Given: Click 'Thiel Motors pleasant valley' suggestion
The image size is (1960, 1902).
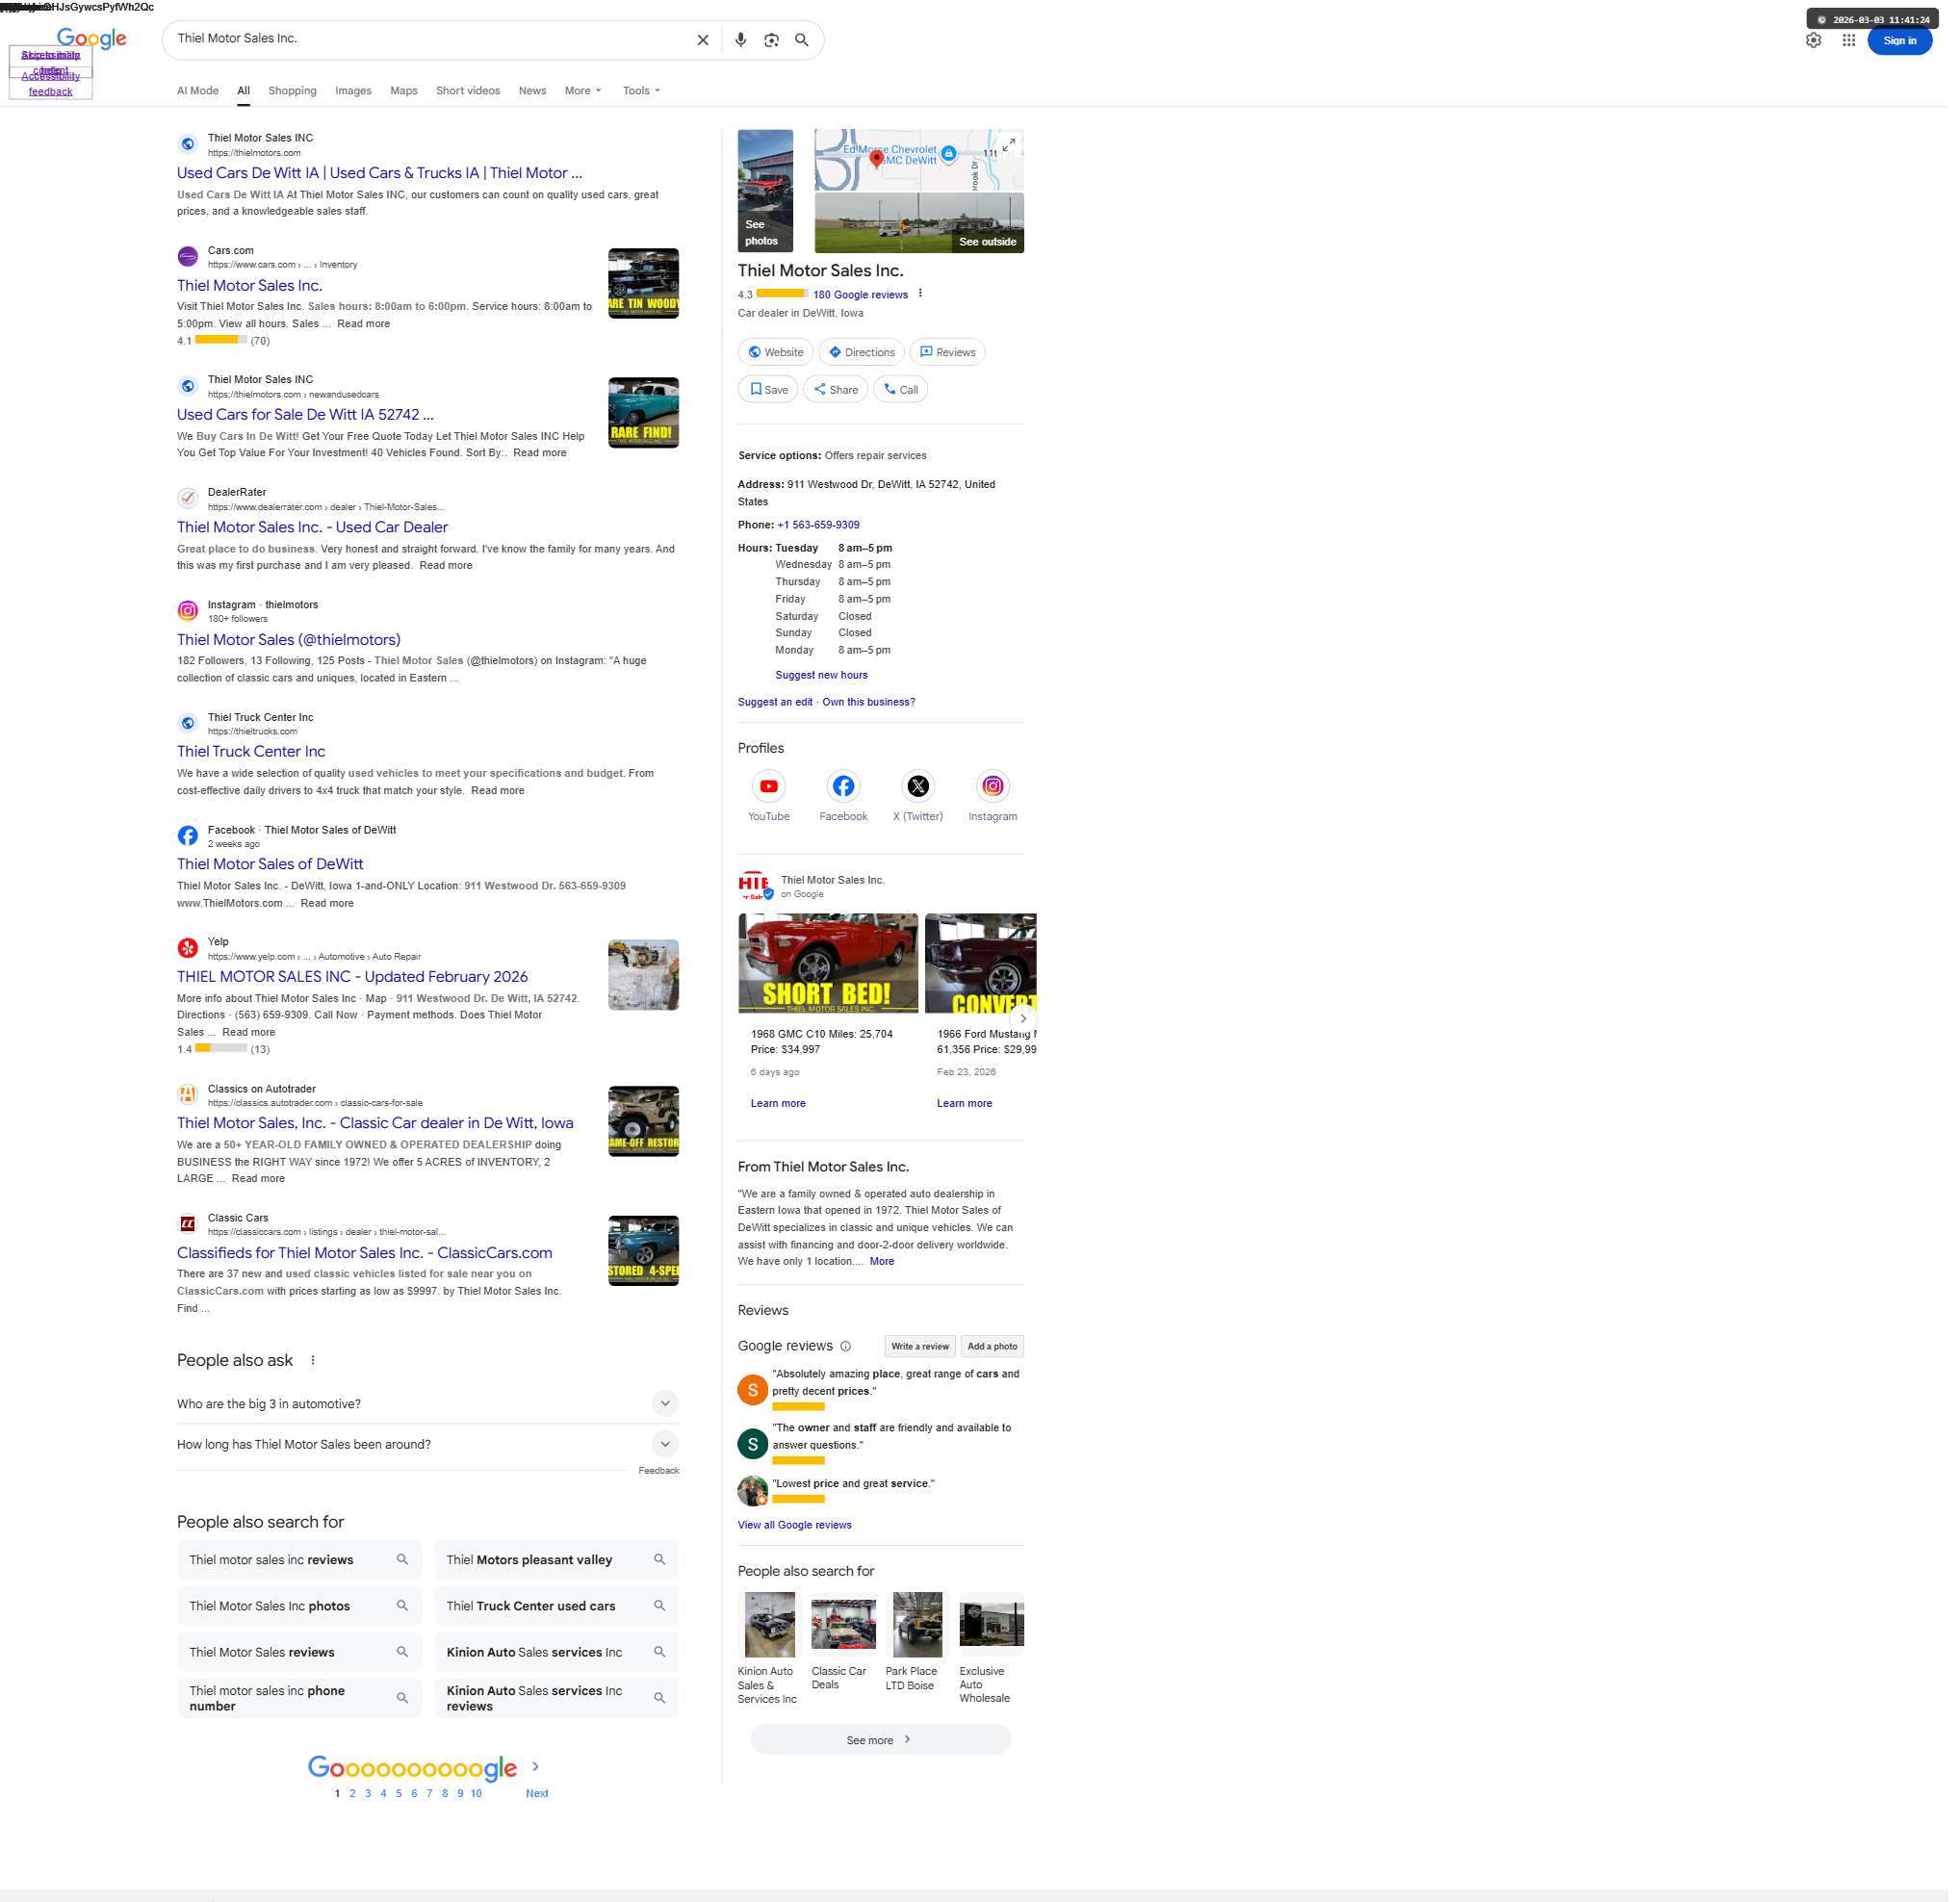Looking at the screenshot, I should [556, 1559].
